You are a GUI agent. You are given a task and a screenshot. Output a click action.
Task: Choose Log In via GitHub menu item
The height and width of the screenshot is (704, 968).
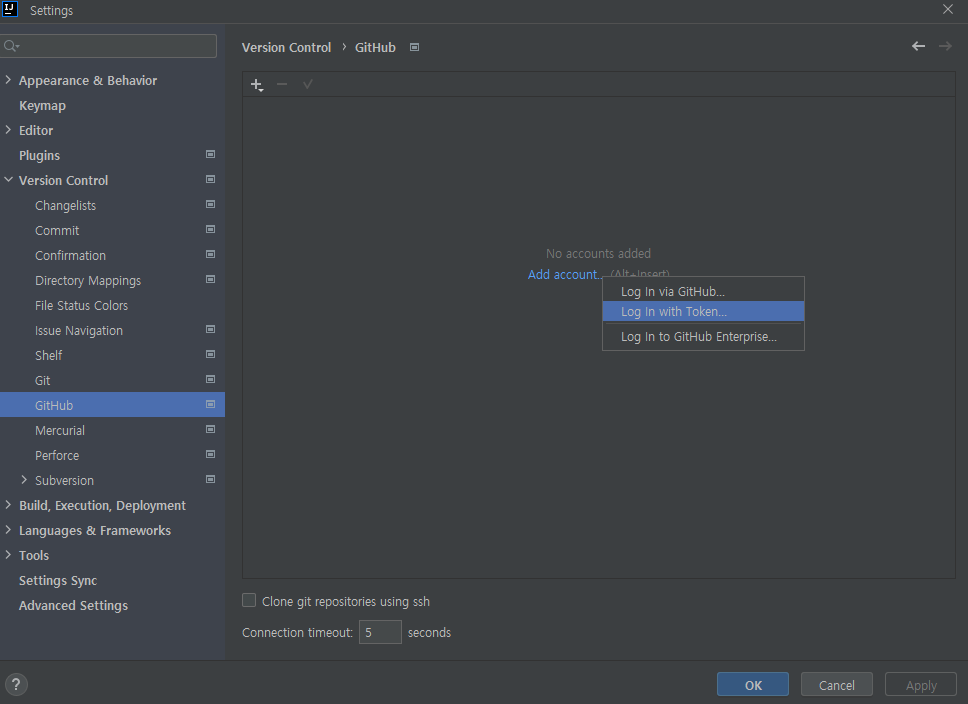pos(703,291)
